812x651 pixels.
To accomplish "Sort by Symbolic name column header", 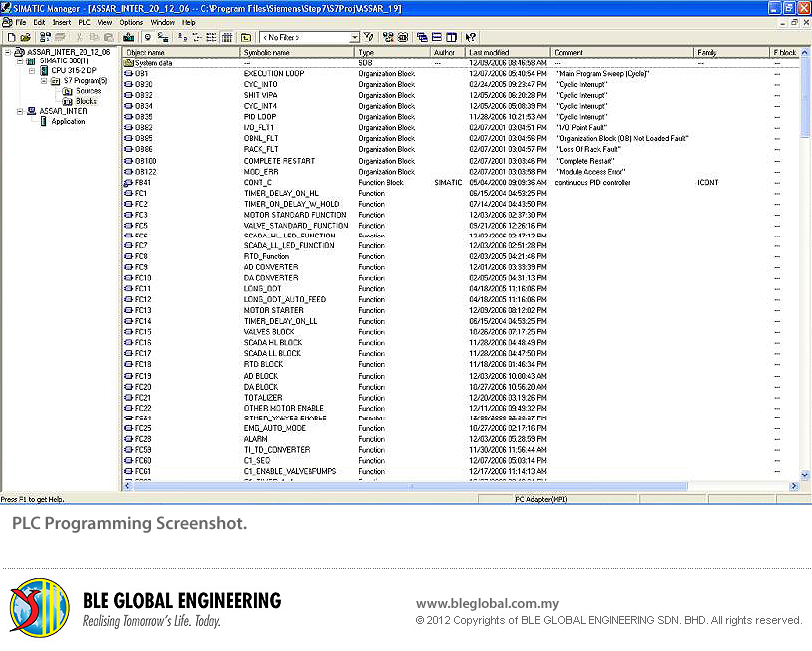I will (296, 52).
